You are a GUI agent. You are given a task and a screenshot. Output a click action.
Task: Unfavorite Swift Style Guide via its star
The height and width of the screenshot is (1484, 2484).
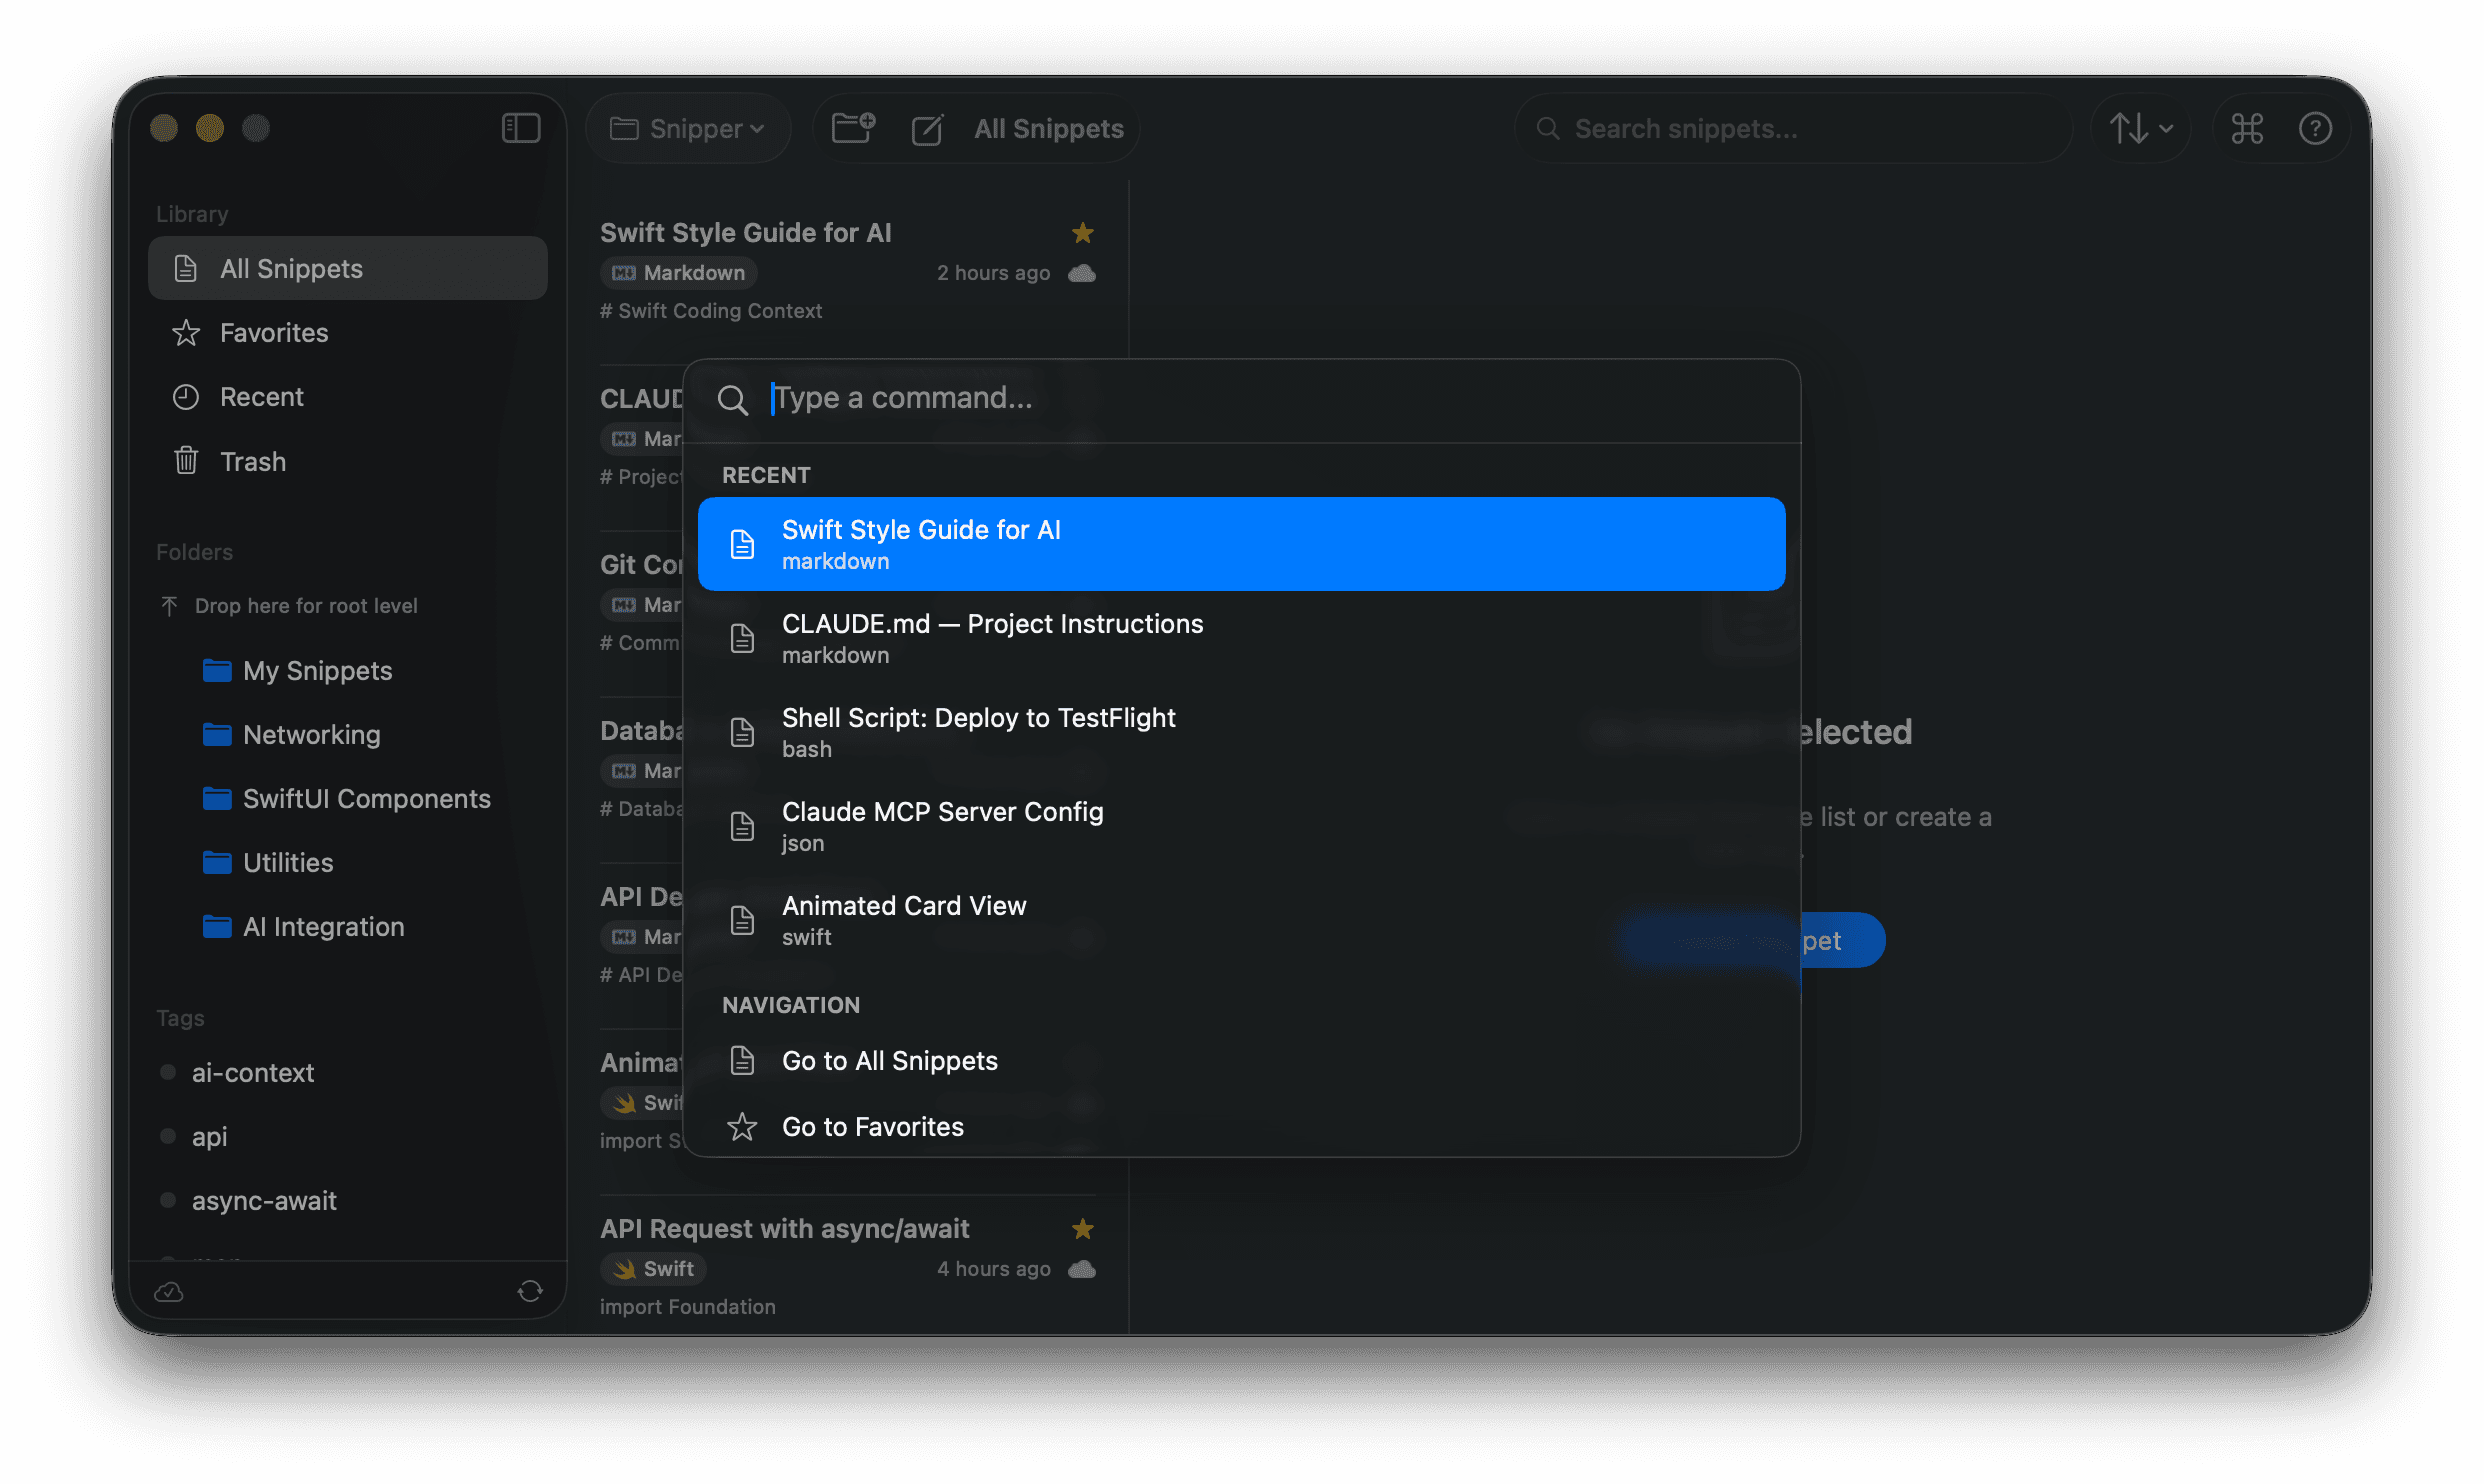(1083, 233)
